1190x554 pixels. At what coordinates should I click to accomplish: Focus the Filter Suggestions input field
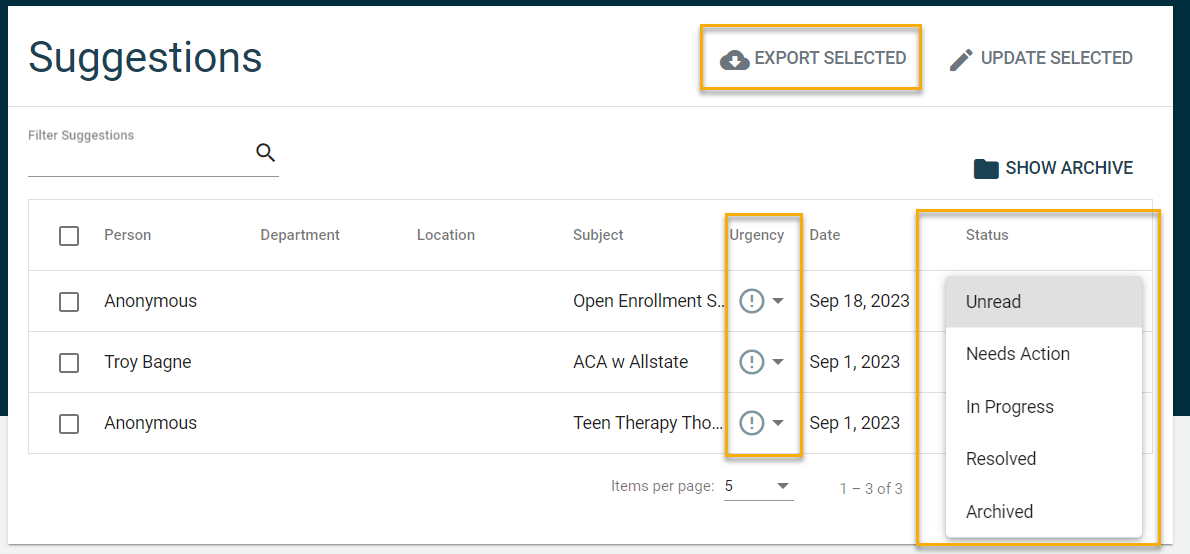(138, 157)
